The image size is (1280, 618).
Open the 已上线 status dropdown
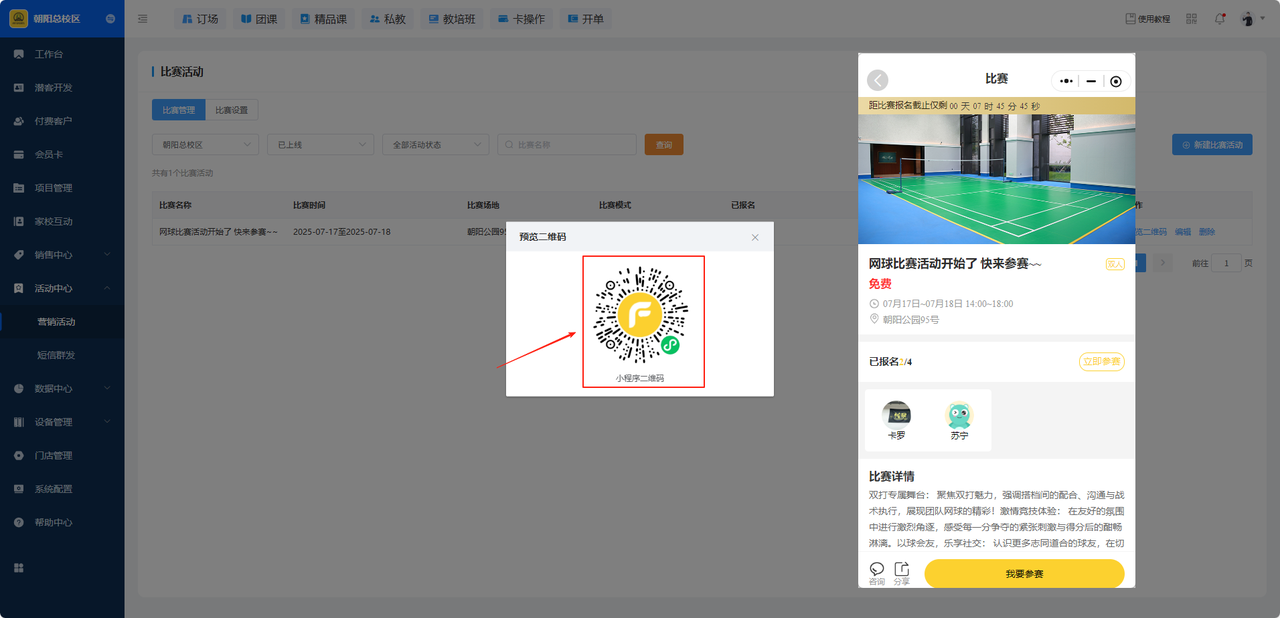[x=320, y=145]
